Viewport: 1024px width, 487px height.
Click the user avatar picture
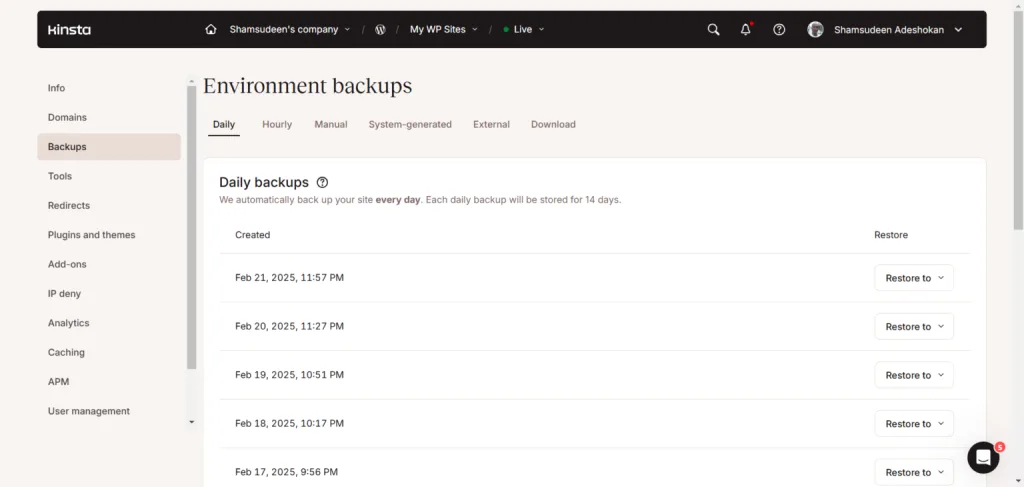pos(815,29)
